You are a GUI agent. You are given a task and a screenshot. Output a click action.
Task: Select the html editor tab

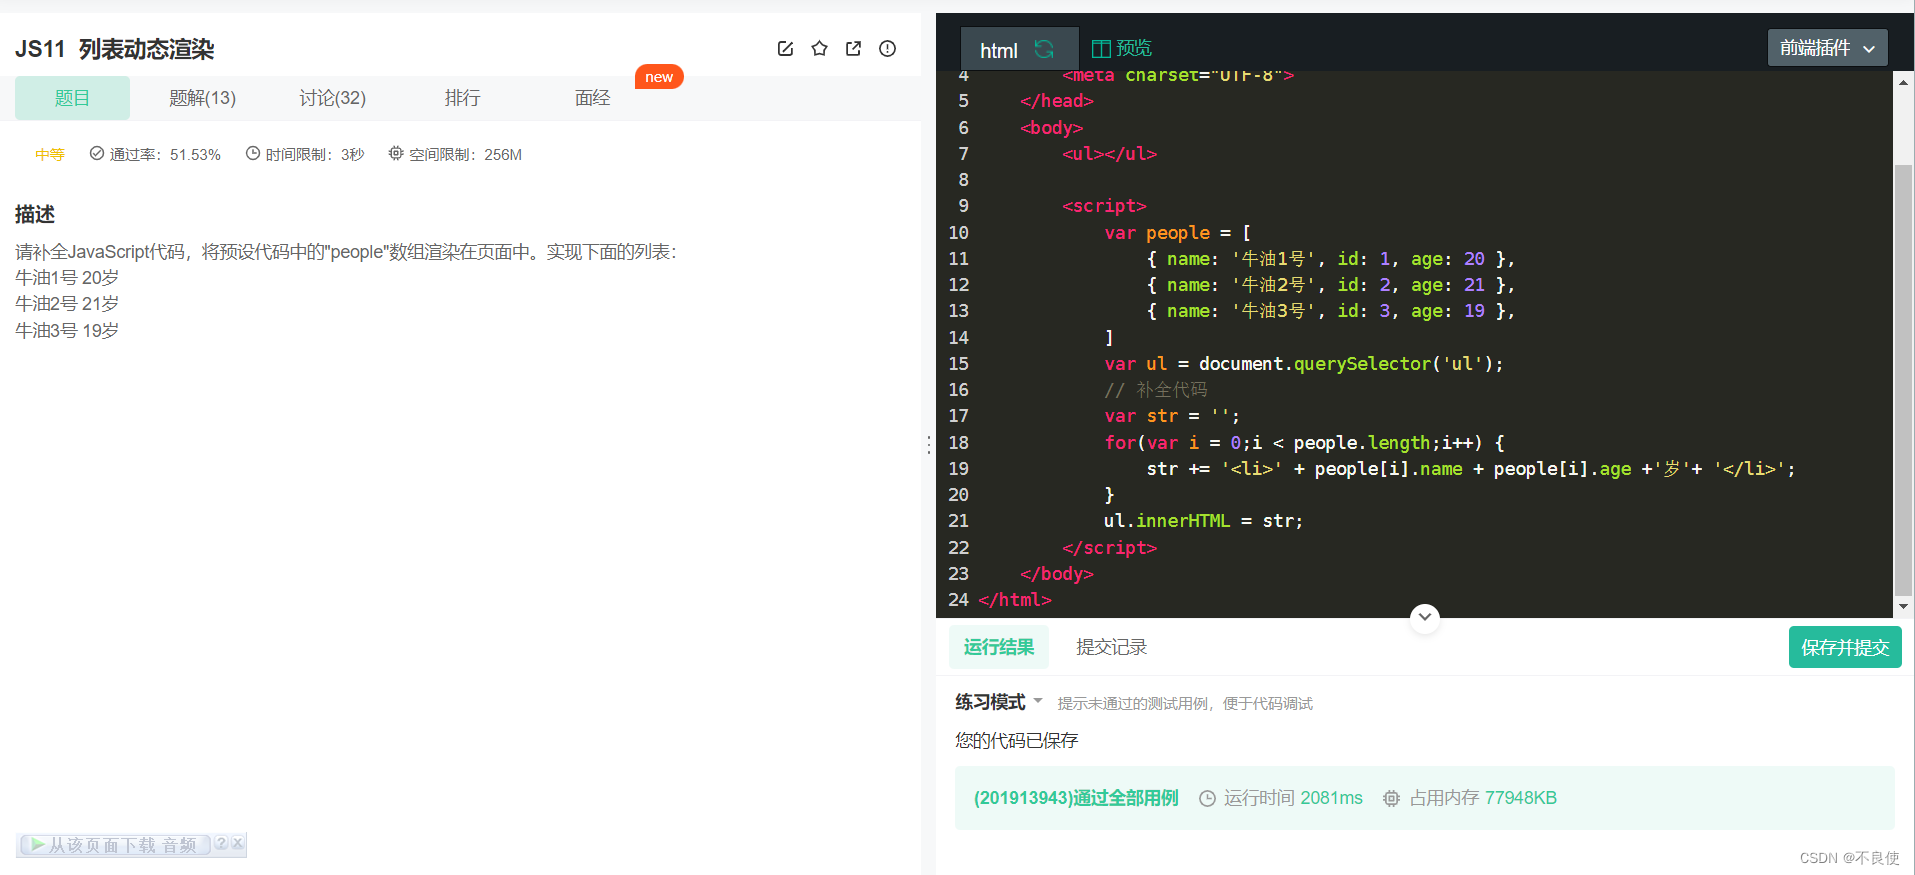pyautogui.click(x=1019, y=49)
